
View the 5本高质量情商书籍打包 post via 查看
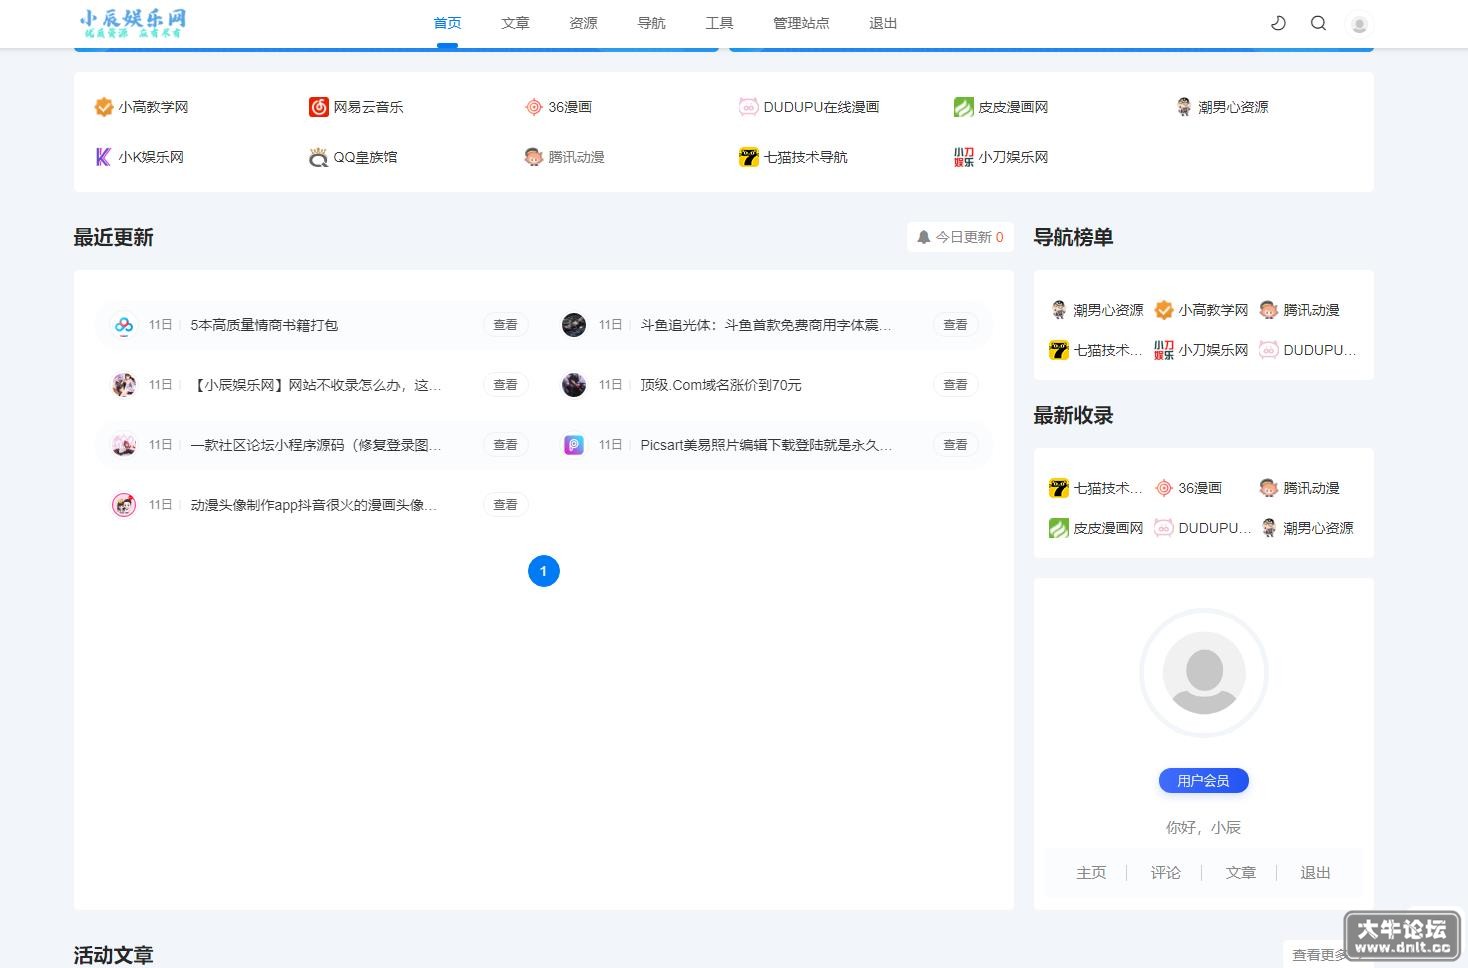(x=505, y=325)
